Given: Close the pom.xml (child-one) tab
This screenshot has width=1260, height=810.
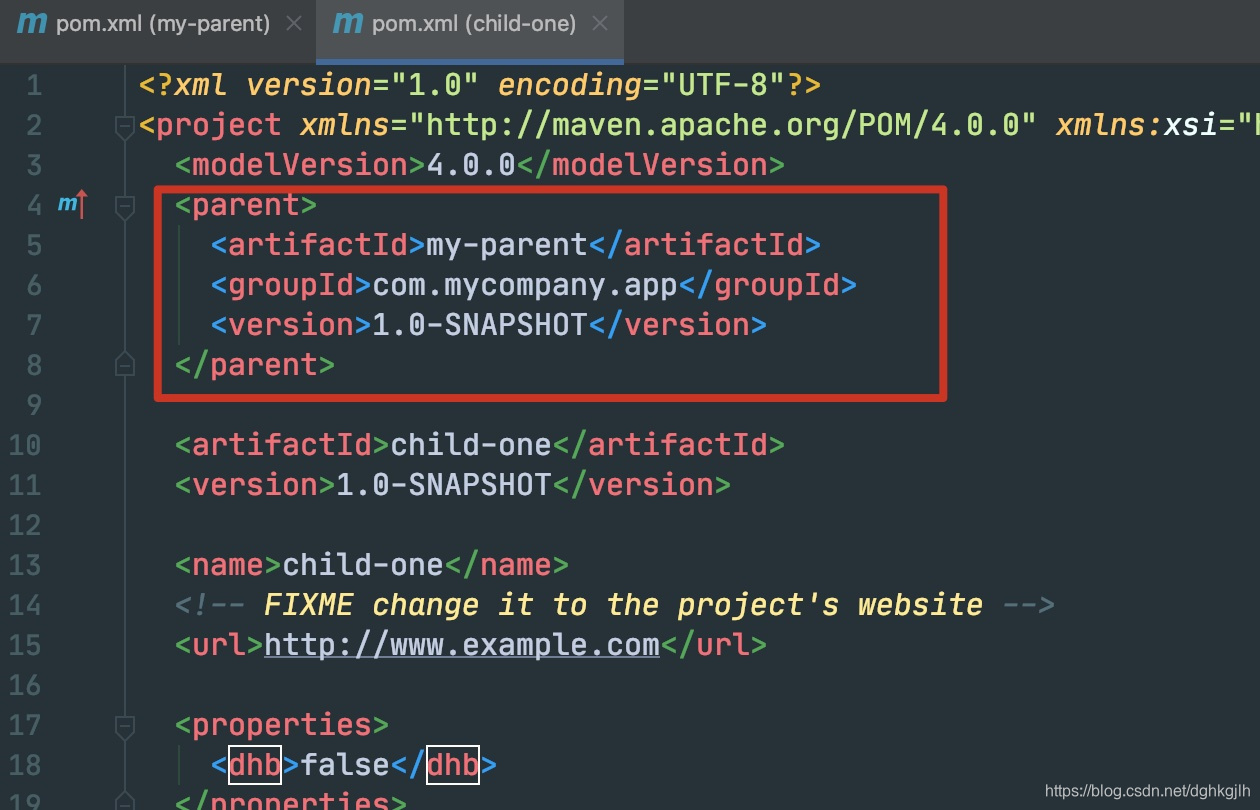Looking at the screenshot, I should tap(600, 23).
